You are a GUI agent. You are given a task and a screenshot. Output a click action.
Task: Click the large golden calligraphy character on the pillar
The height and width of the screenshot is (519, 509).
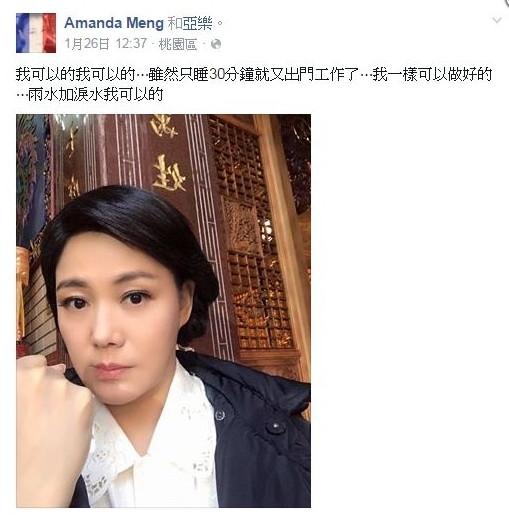[x=169, y=174]
